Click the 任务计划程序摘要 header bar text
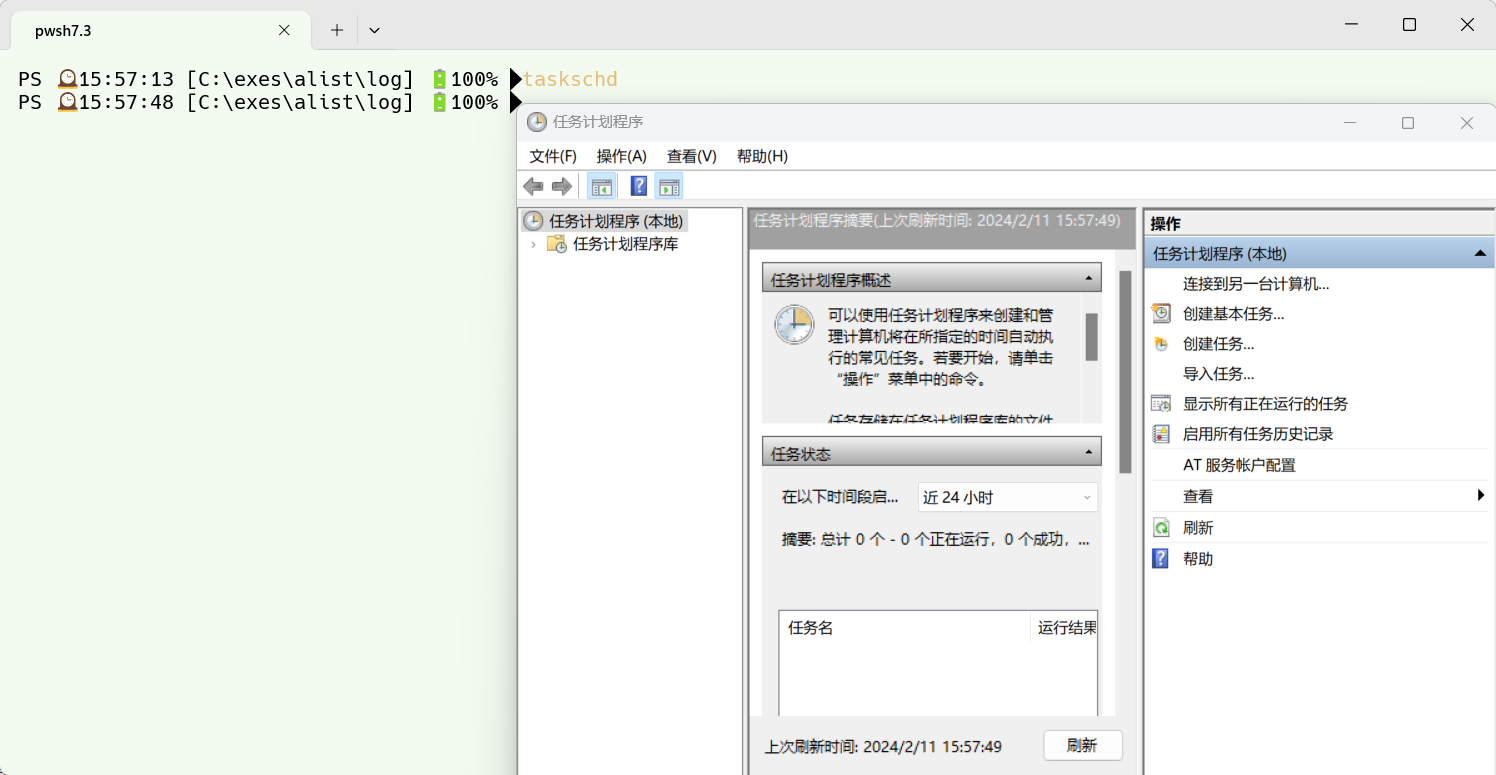 pos(936,220)
